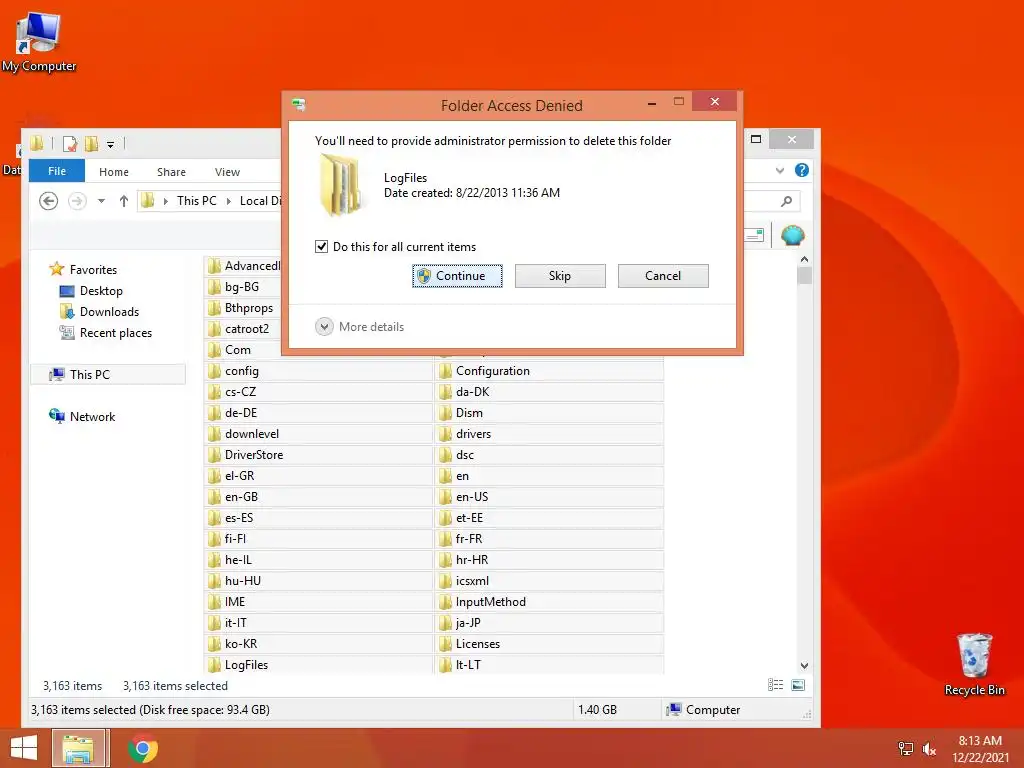Switch to large icons view in status bar
The height and width of the screenshot is (768, 1024).
798,685
